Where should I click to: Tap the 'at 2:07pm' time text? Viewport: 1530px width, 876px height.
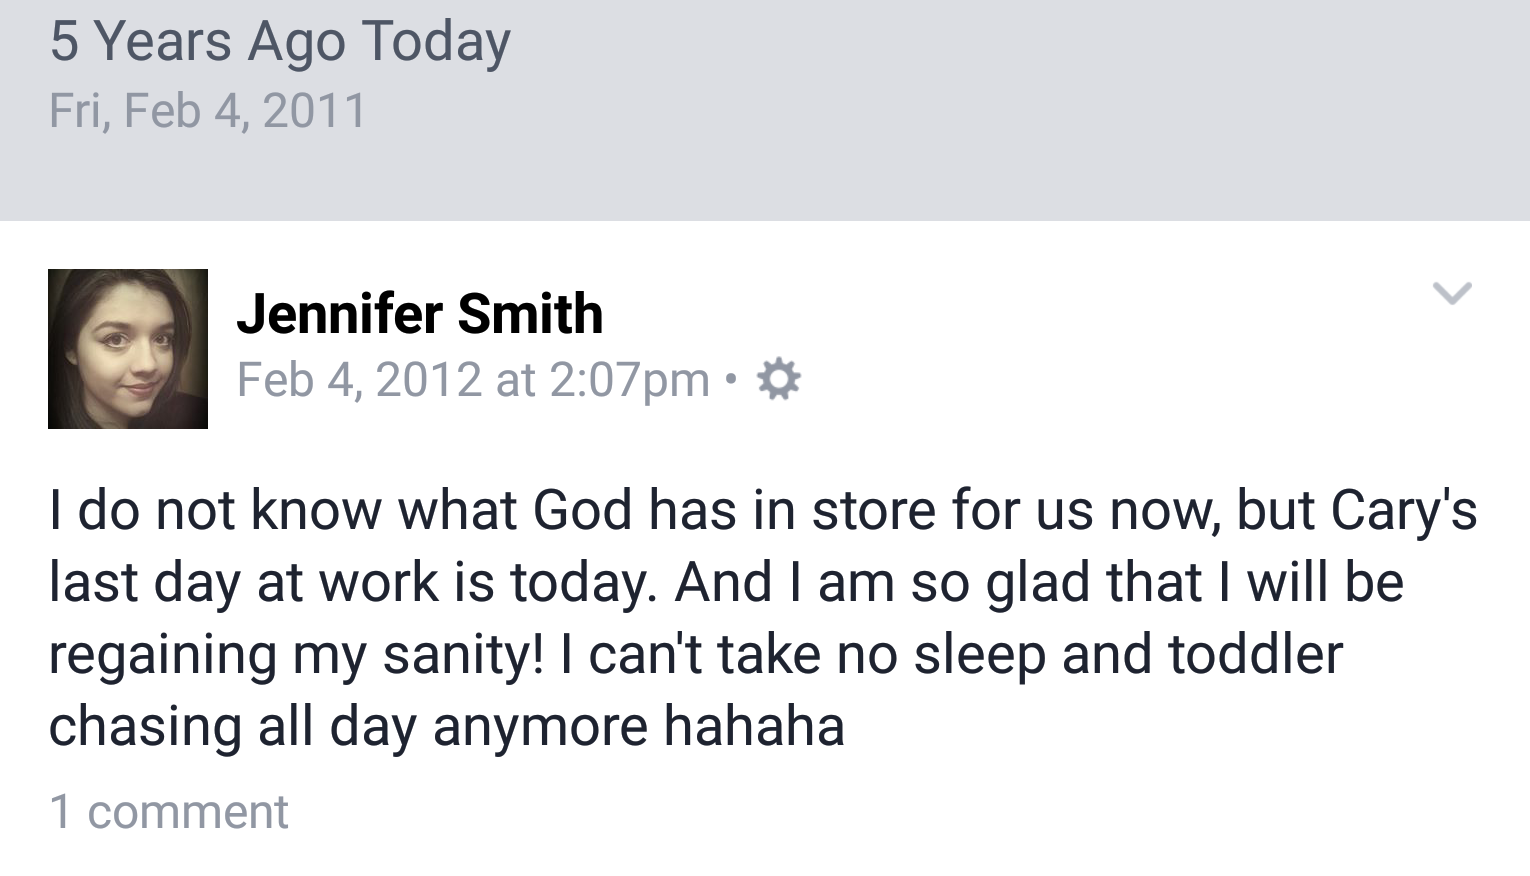click(602, 380)
